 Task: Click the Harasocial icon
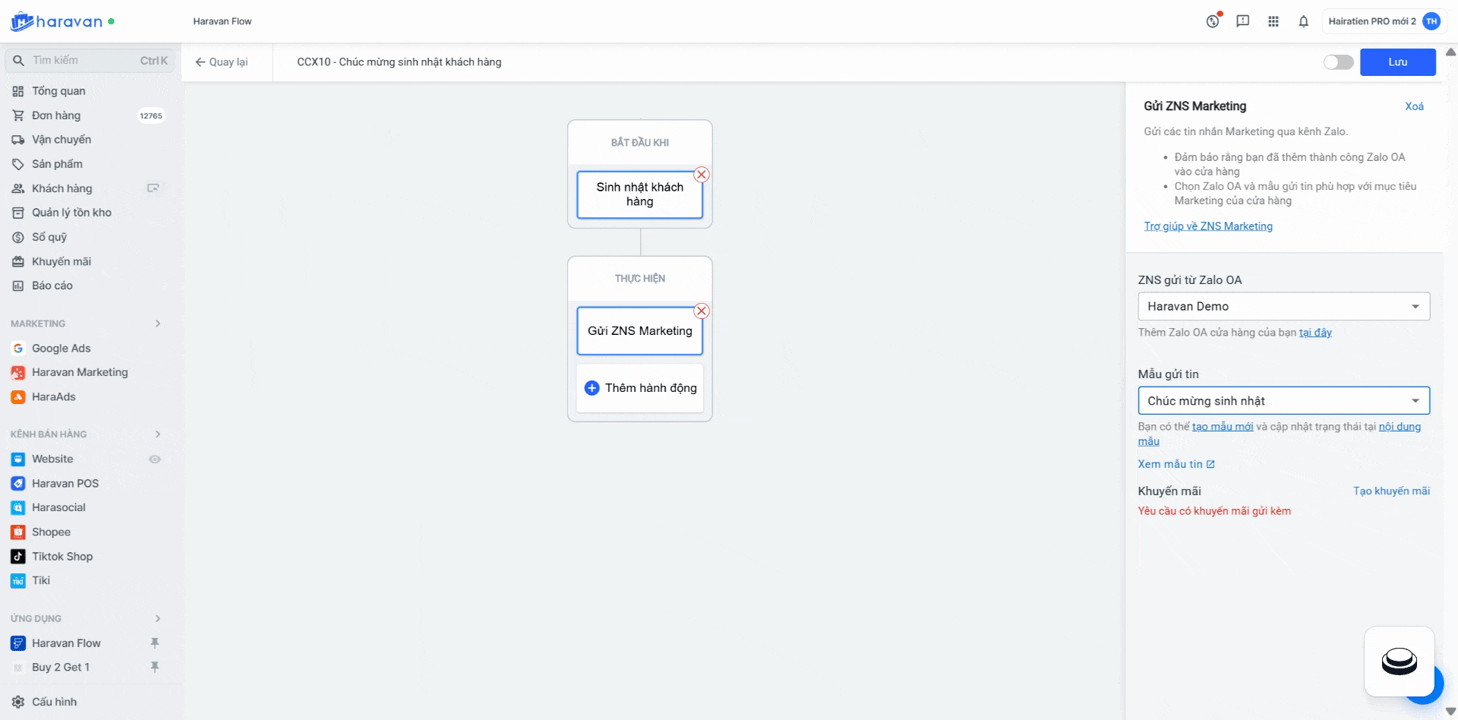(18, 508)
